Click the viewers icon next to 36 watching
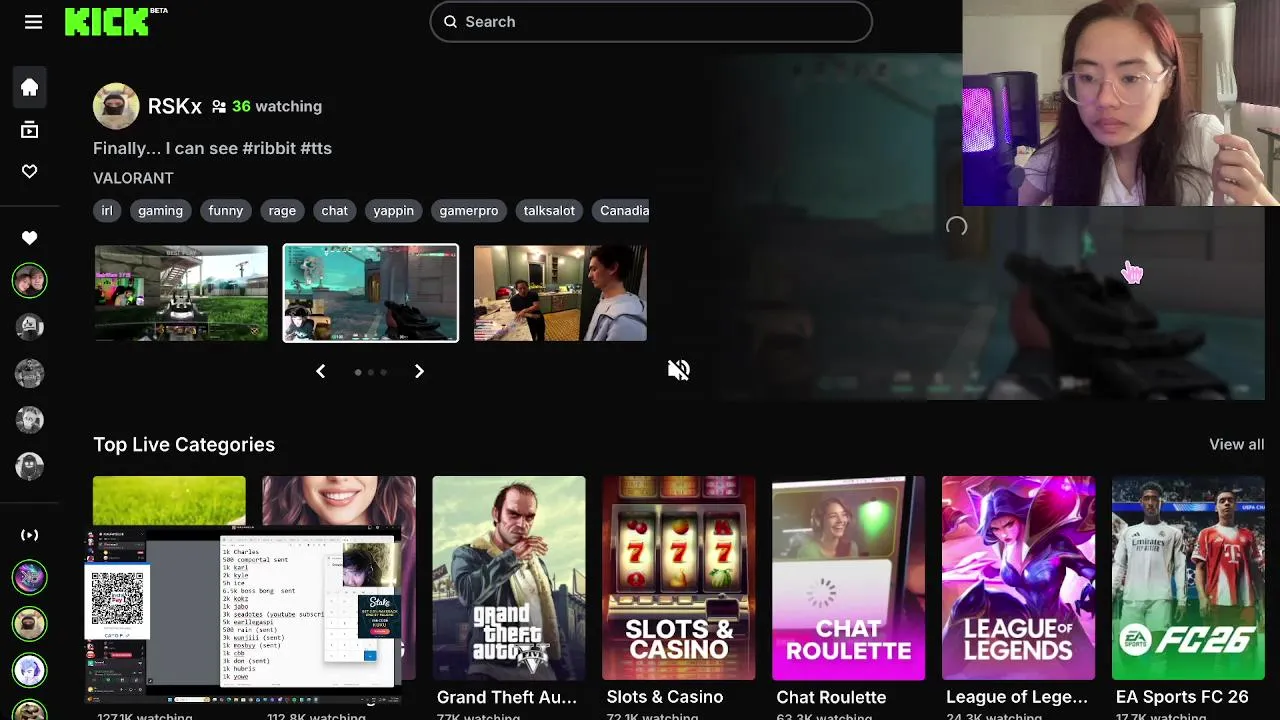The height and width of the screenshot is (720, 1280). 219,106
